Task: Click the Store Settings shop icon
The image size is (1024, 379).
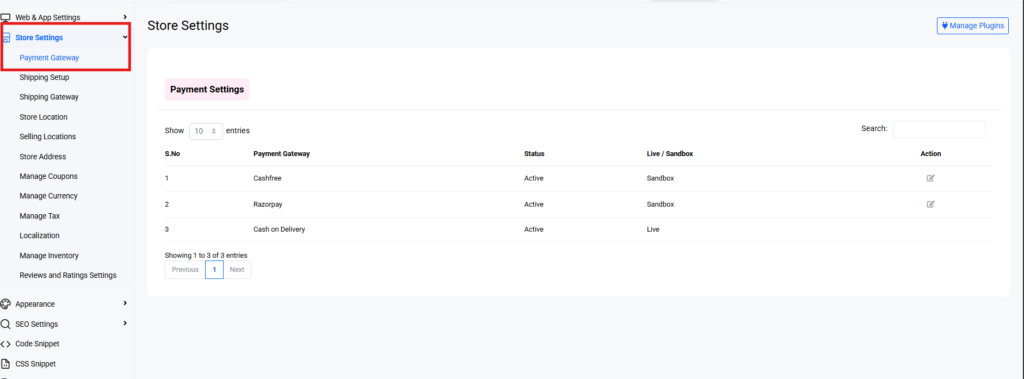Action: coord(5,37)
